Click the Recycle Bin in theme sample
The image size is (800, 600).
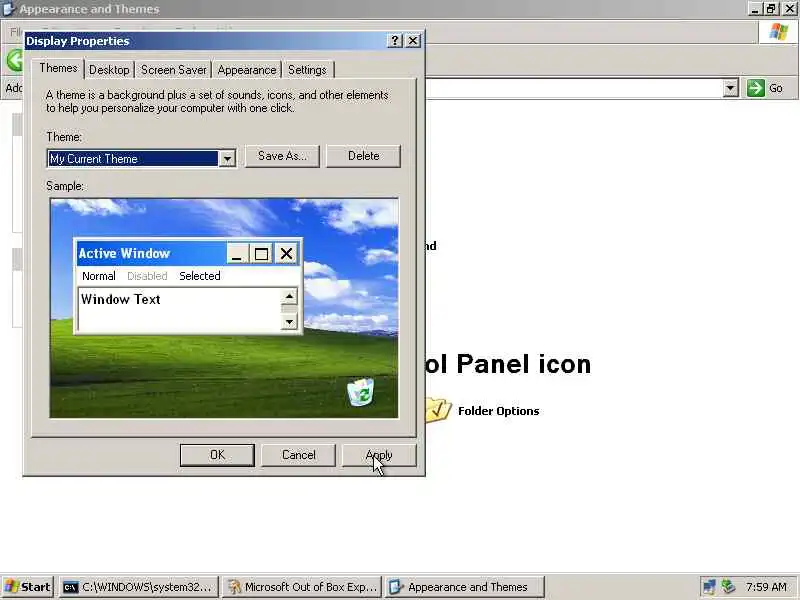point(361,392)
